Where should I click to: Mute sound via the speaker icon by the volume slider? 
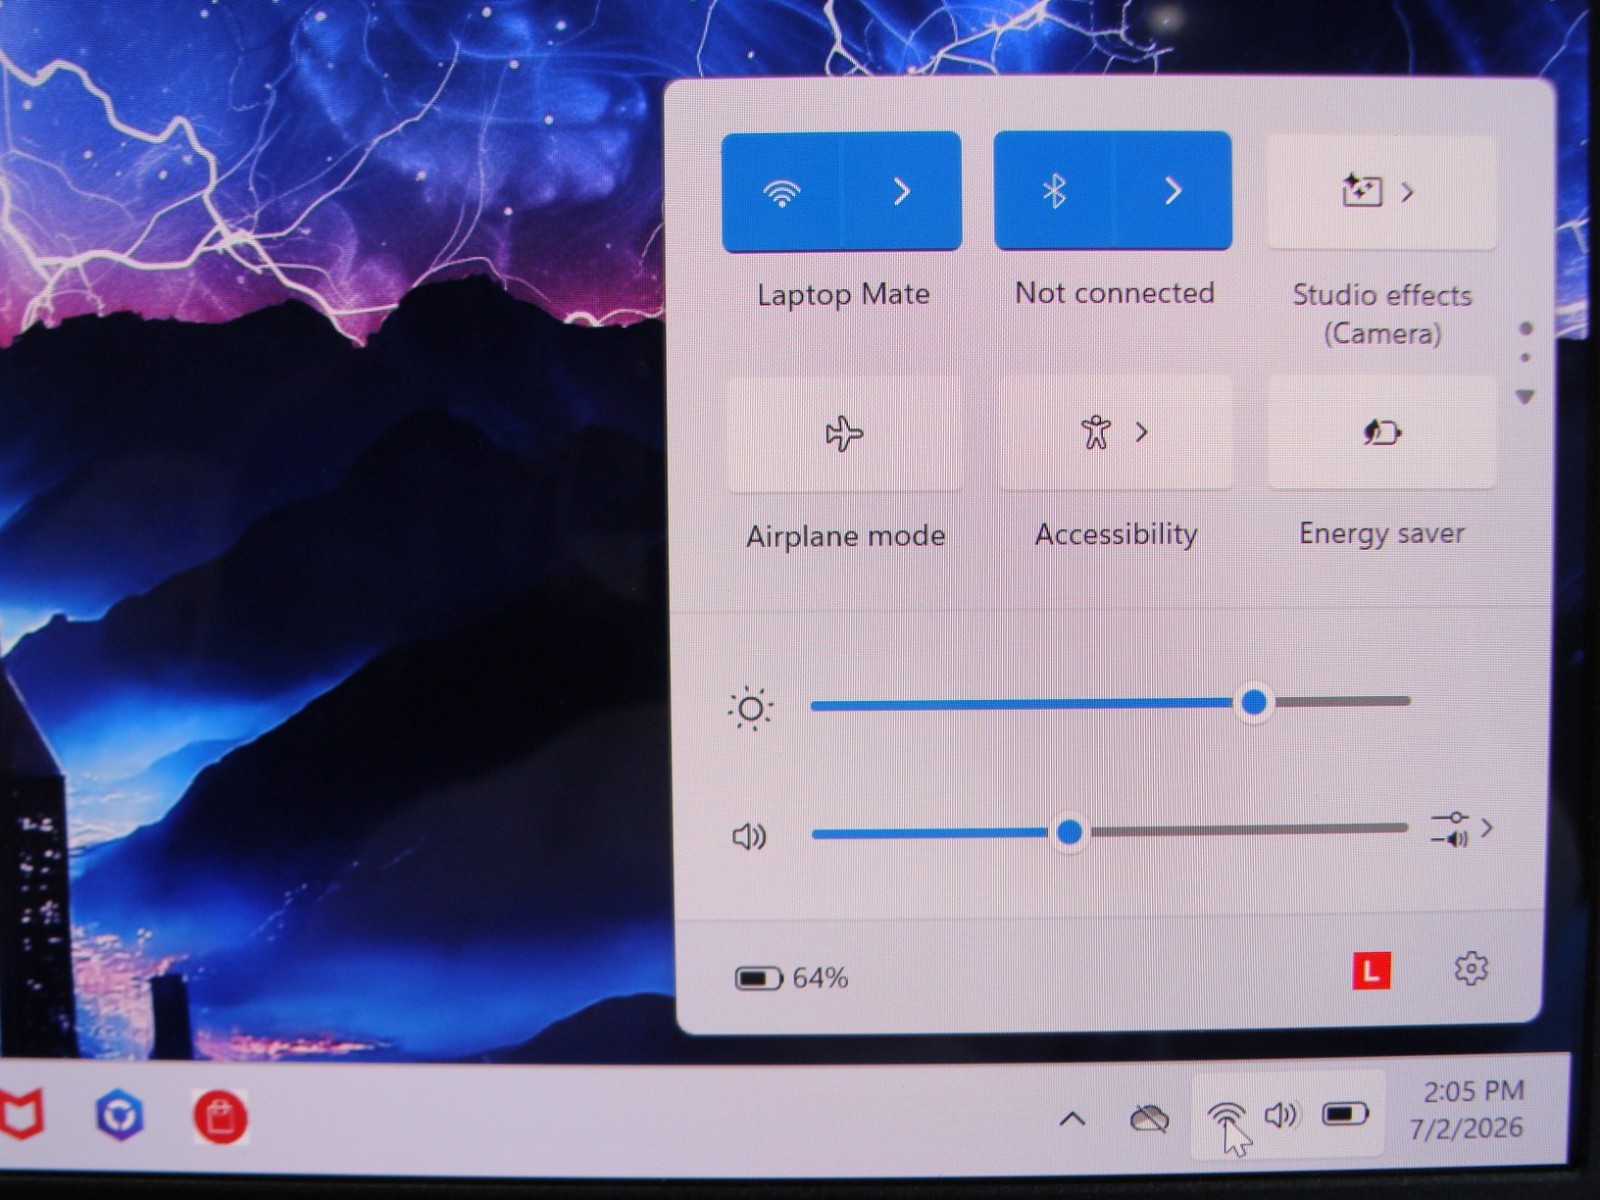pos(749,836)
